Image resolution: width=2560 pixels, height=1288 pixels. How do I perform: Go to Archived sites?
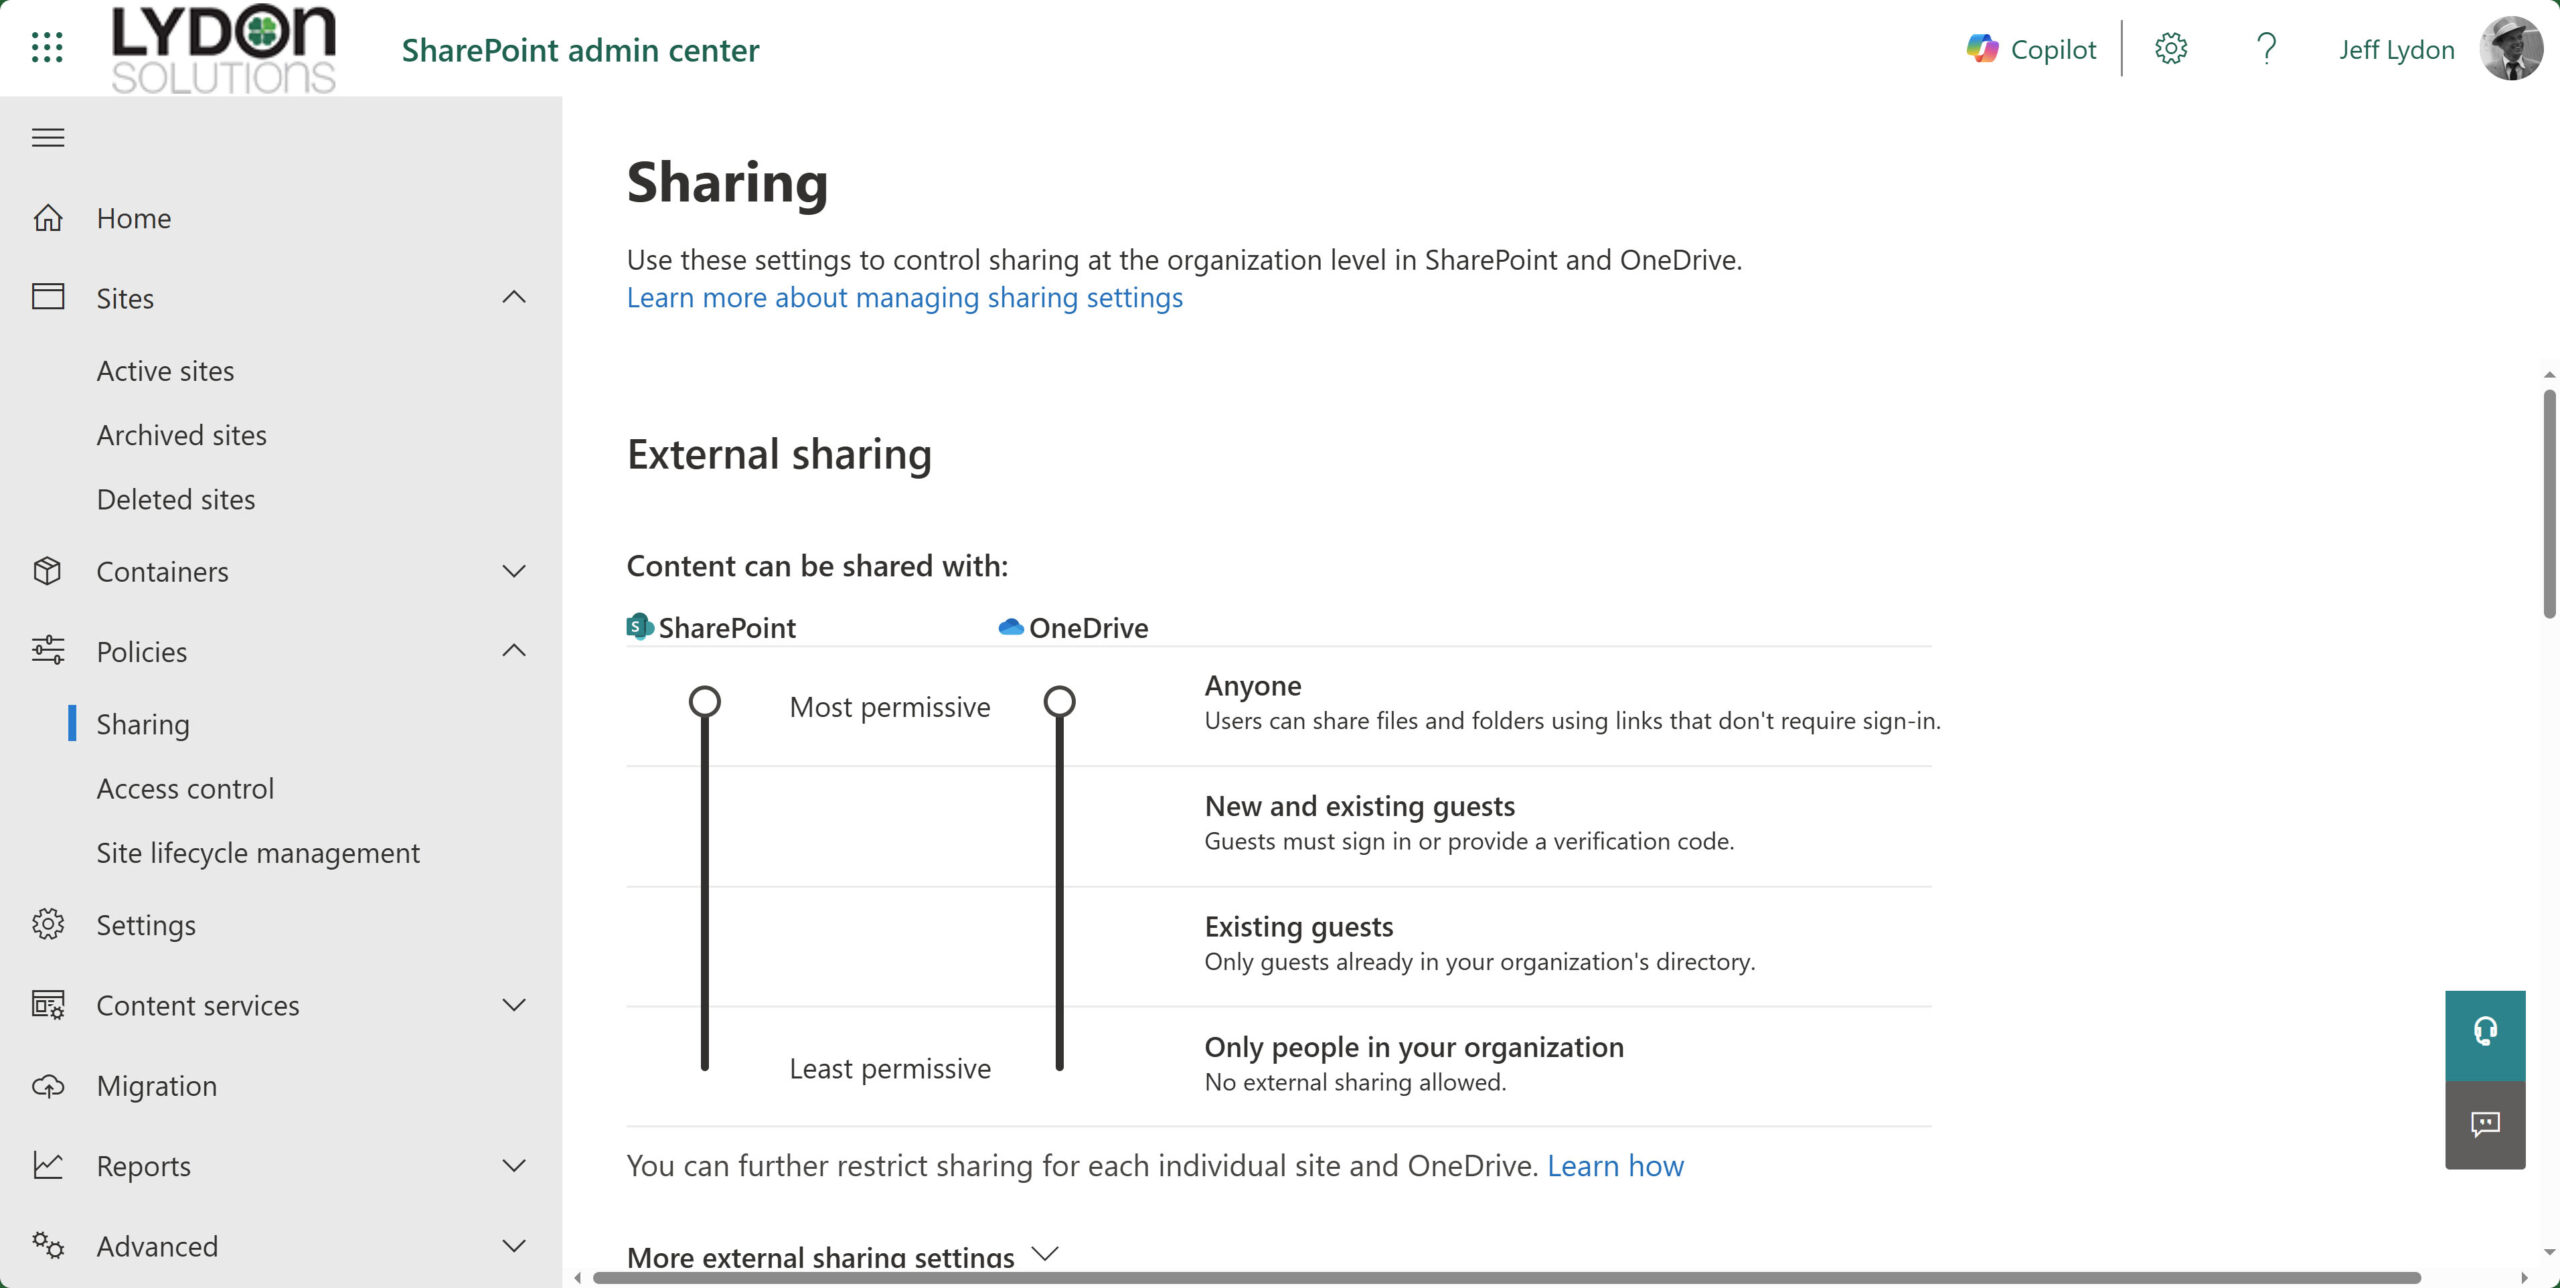(x=181, y=435)
